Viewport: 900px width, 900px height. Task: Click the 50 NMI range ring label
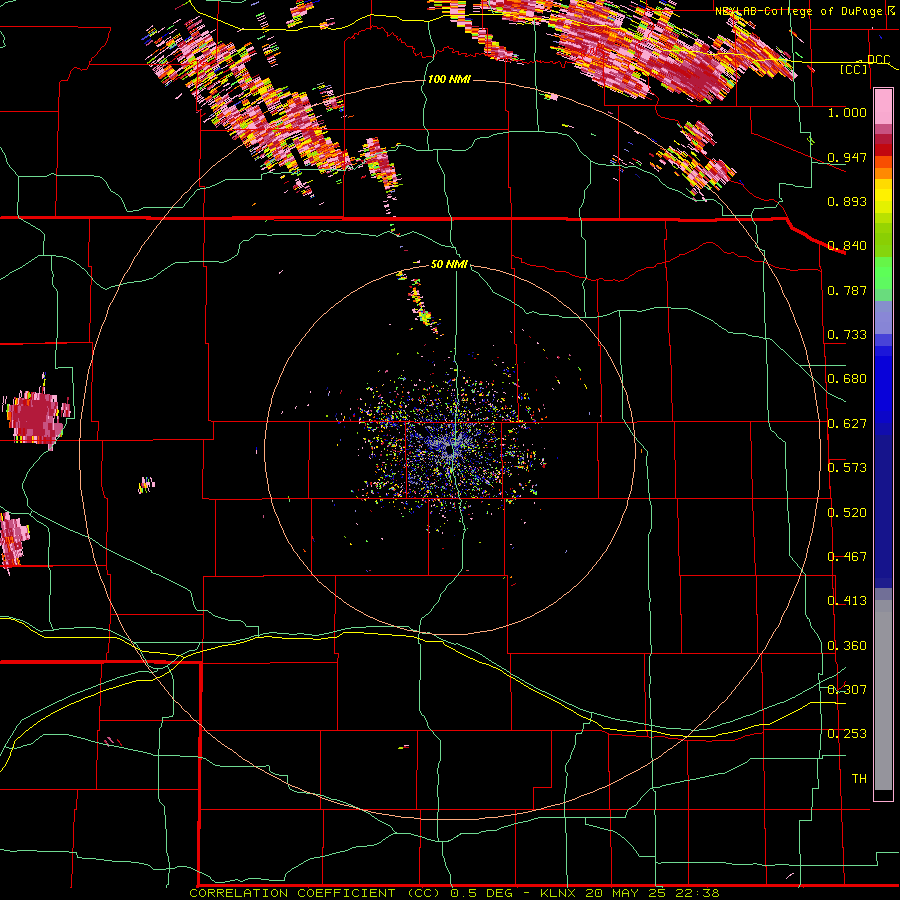449,264
